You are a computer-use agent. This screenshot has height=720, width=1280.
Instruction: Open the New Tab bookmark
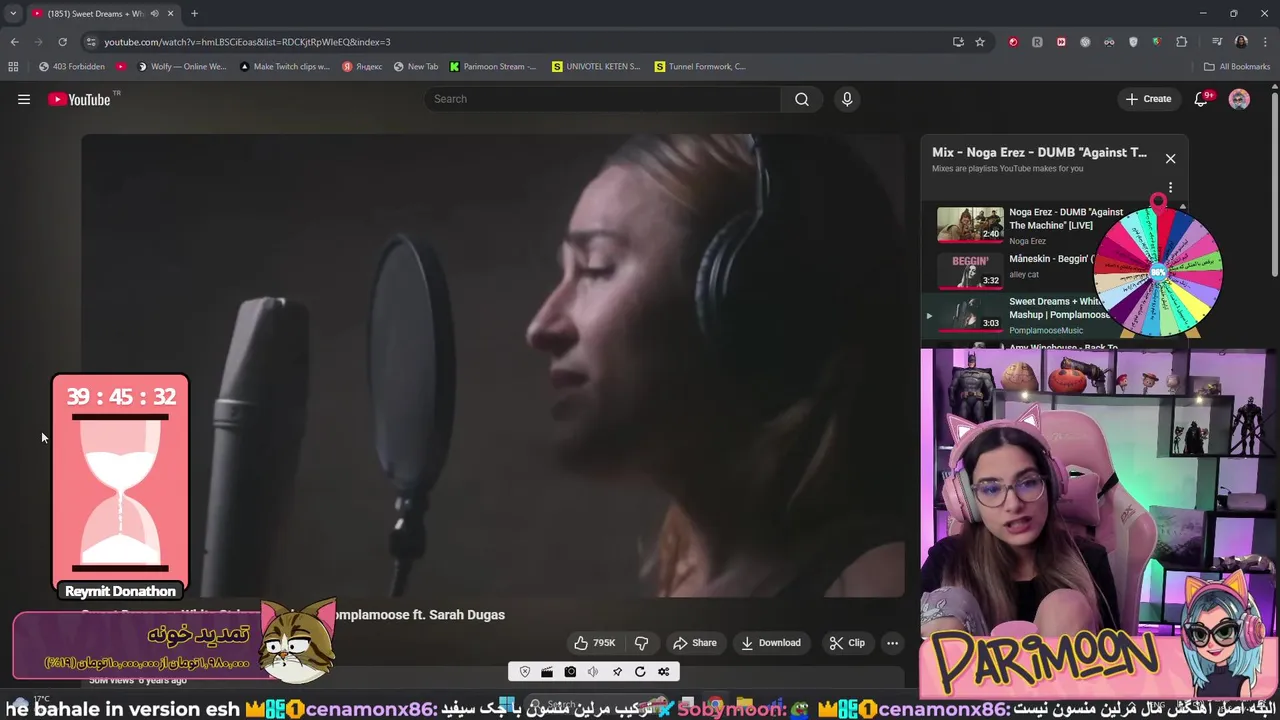tap(416, 67)
